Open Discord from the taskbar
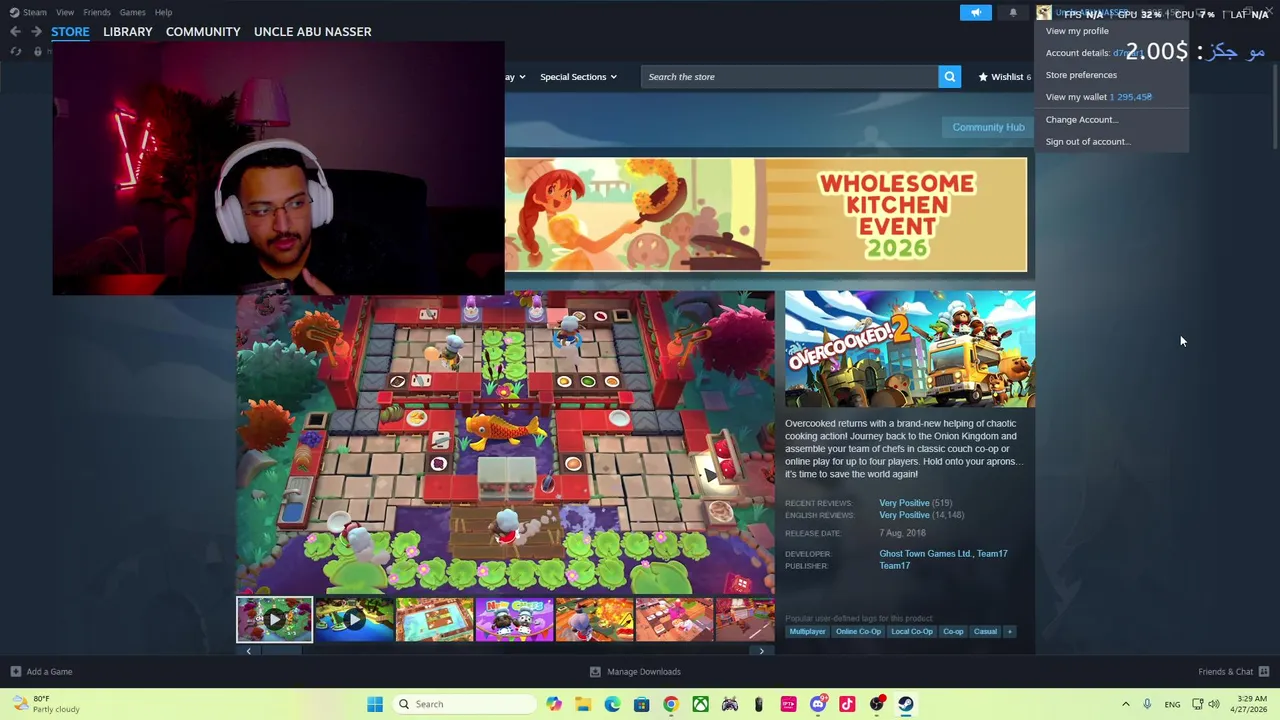 [x=818, y=704]
